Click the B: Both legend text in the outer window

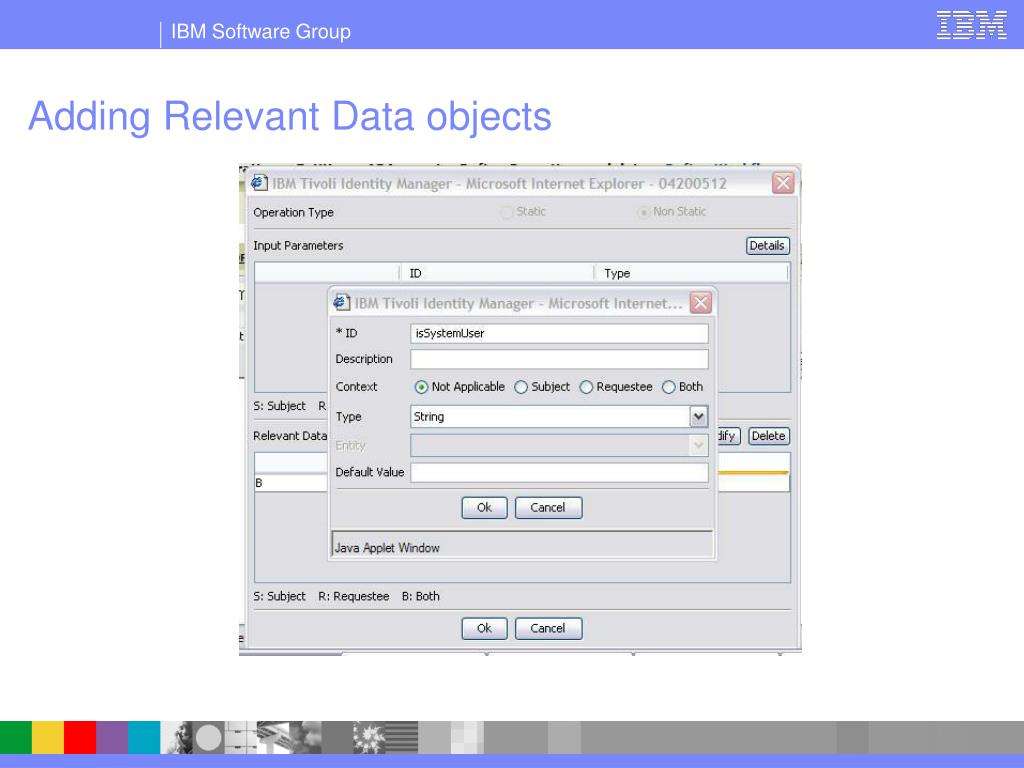421,596
